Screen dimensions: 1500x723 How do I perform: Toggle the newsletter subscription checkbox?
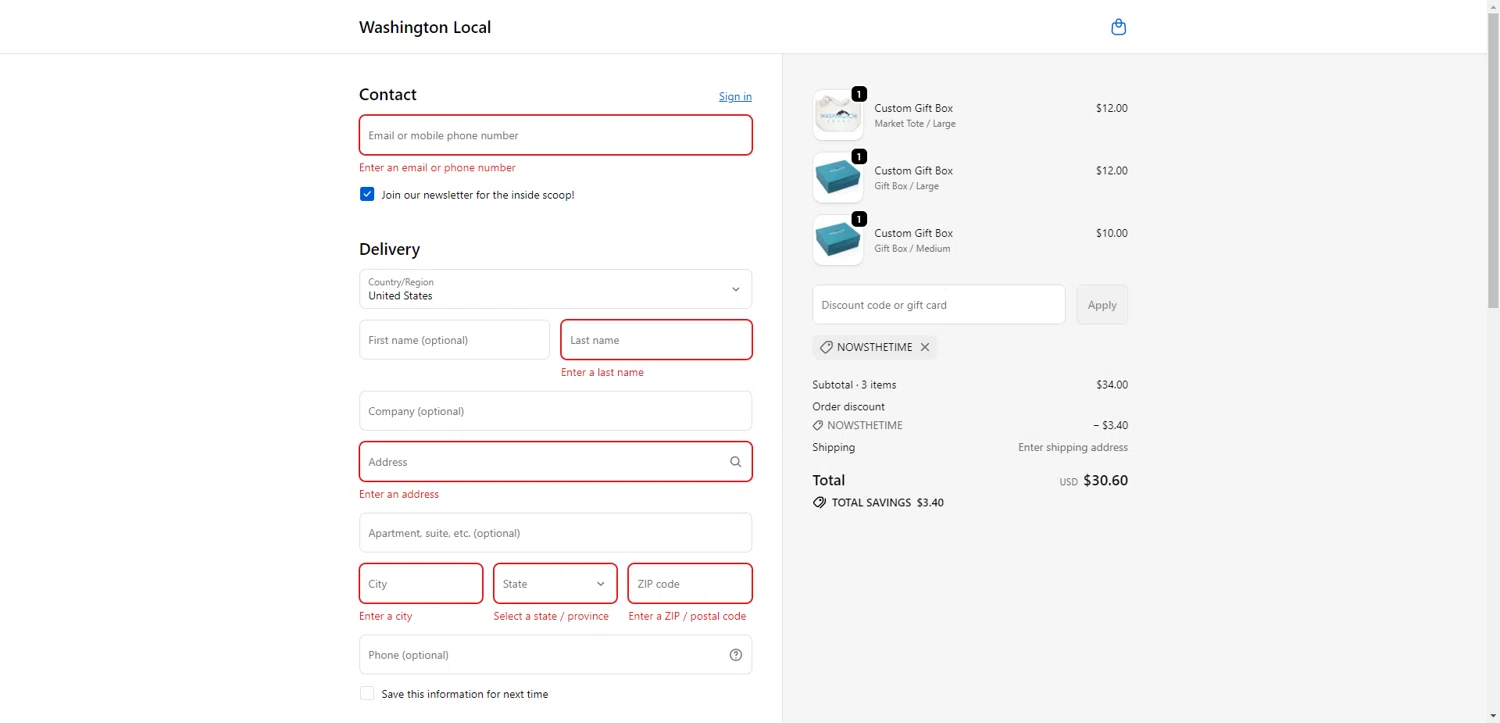point(367,194)
